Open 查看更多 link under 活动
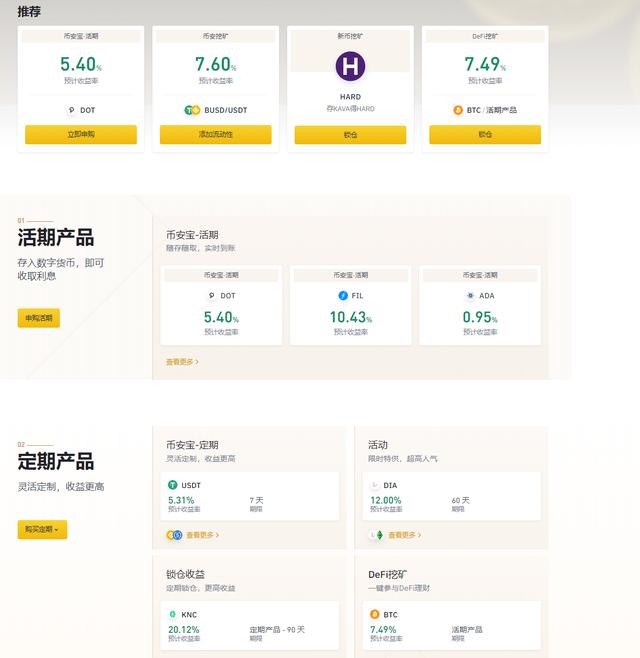 pyautogui.click(x=405, y=535)
